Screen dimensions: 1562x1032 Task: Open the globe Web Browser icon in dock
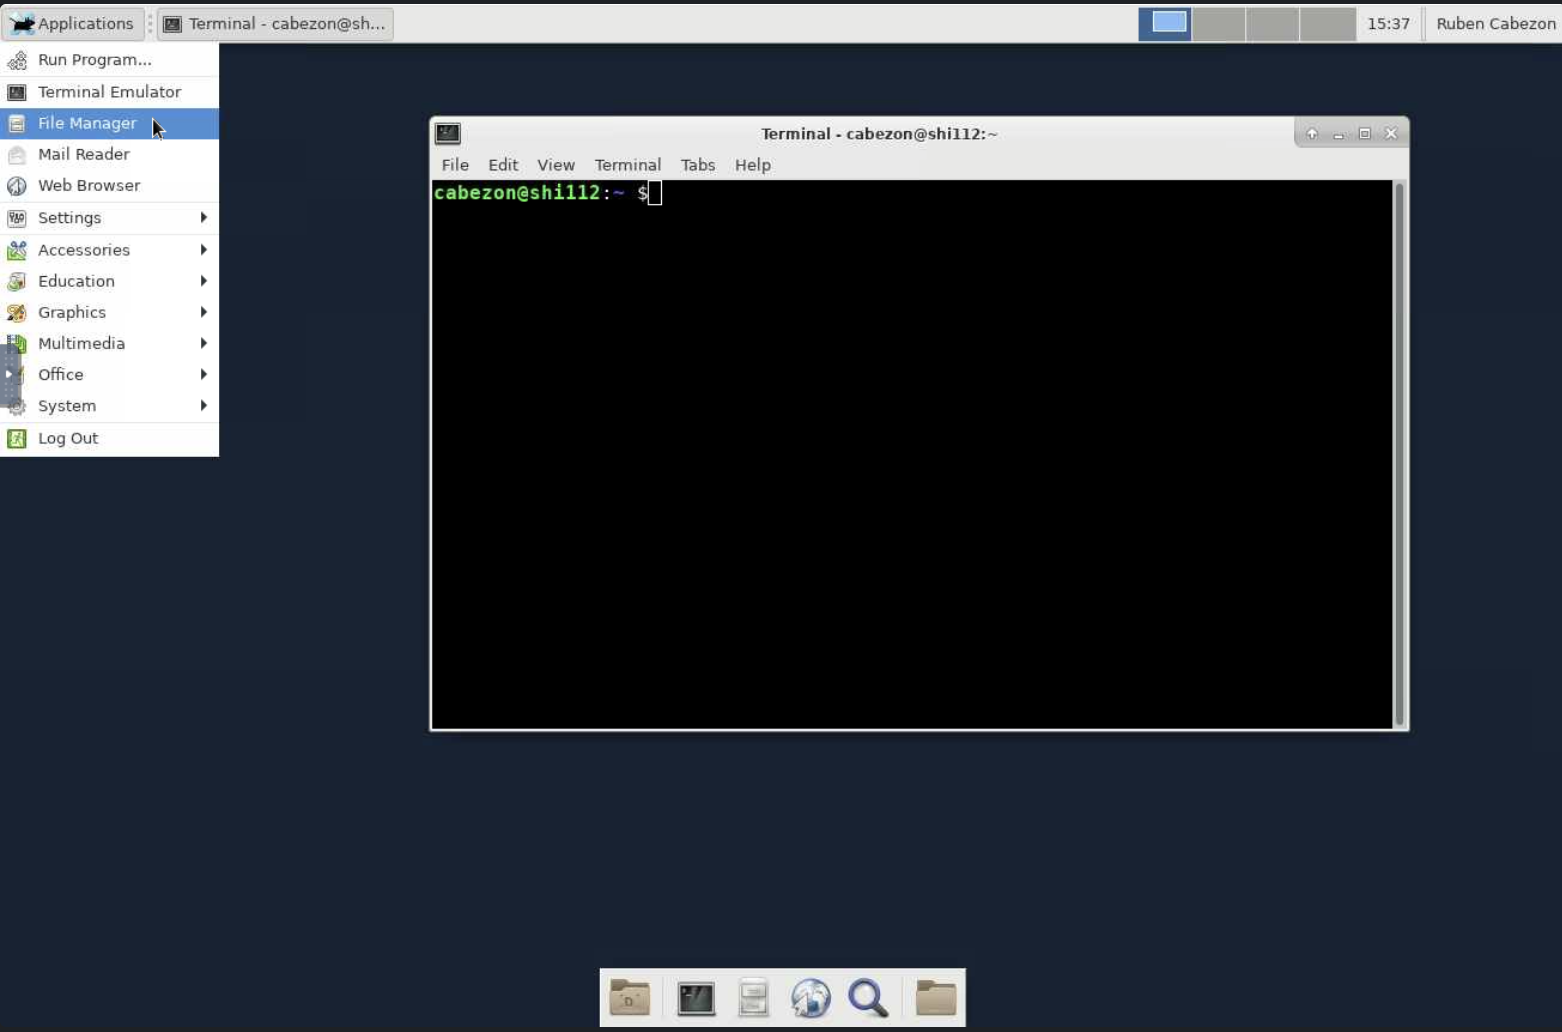click(x=810, y=998)
